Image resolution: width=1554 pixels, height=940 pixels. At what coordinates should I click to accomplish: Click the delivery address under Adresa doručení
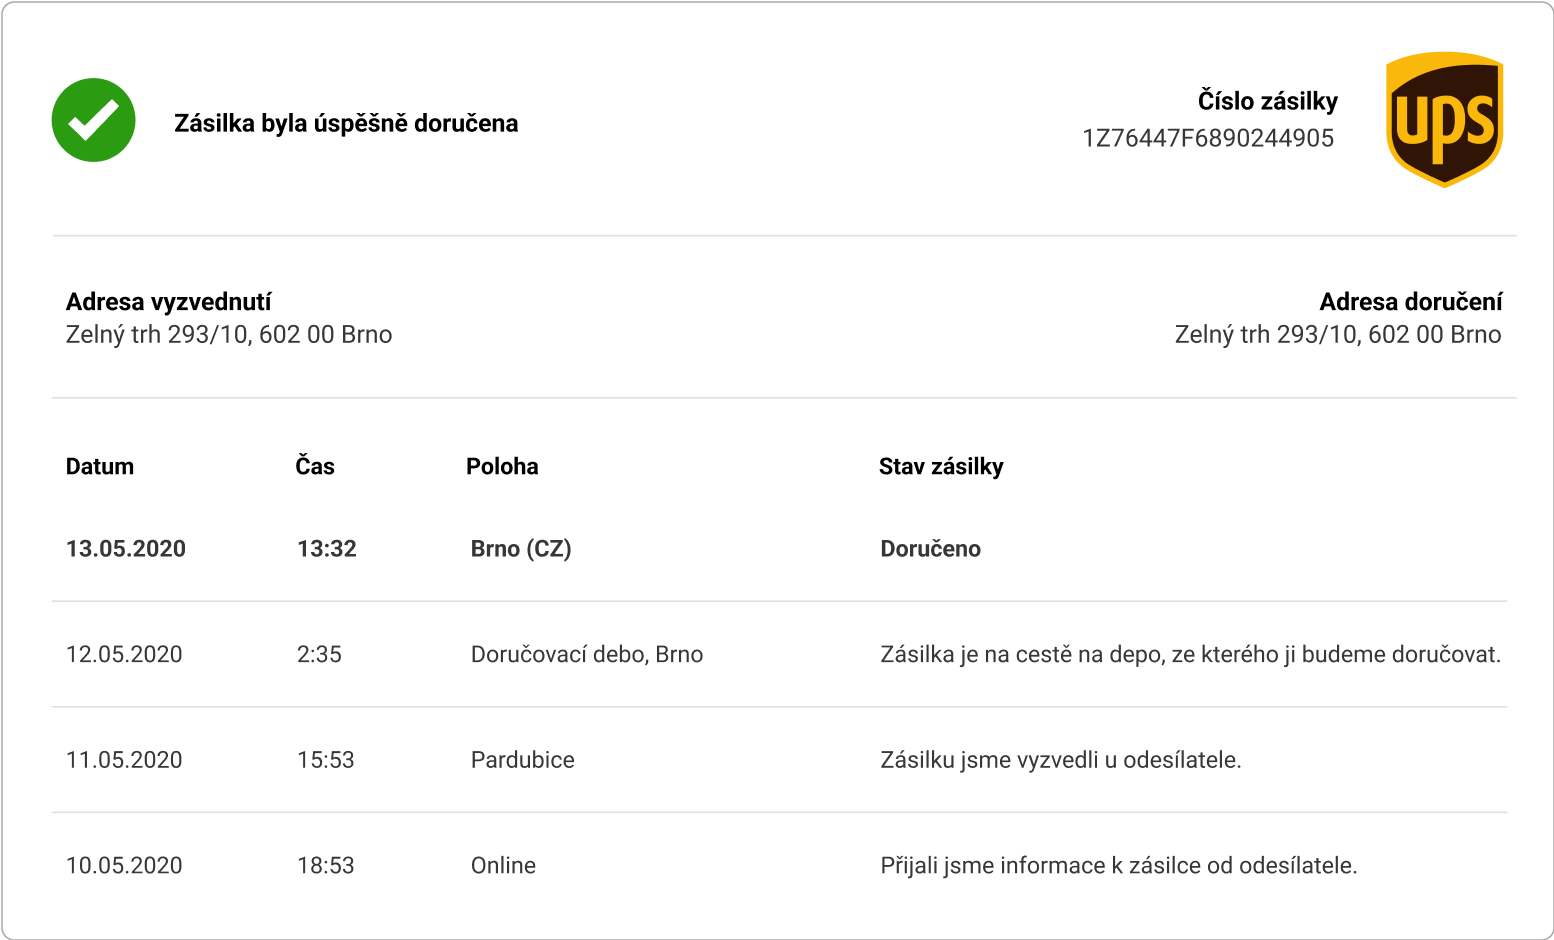tap(1338, 334)
